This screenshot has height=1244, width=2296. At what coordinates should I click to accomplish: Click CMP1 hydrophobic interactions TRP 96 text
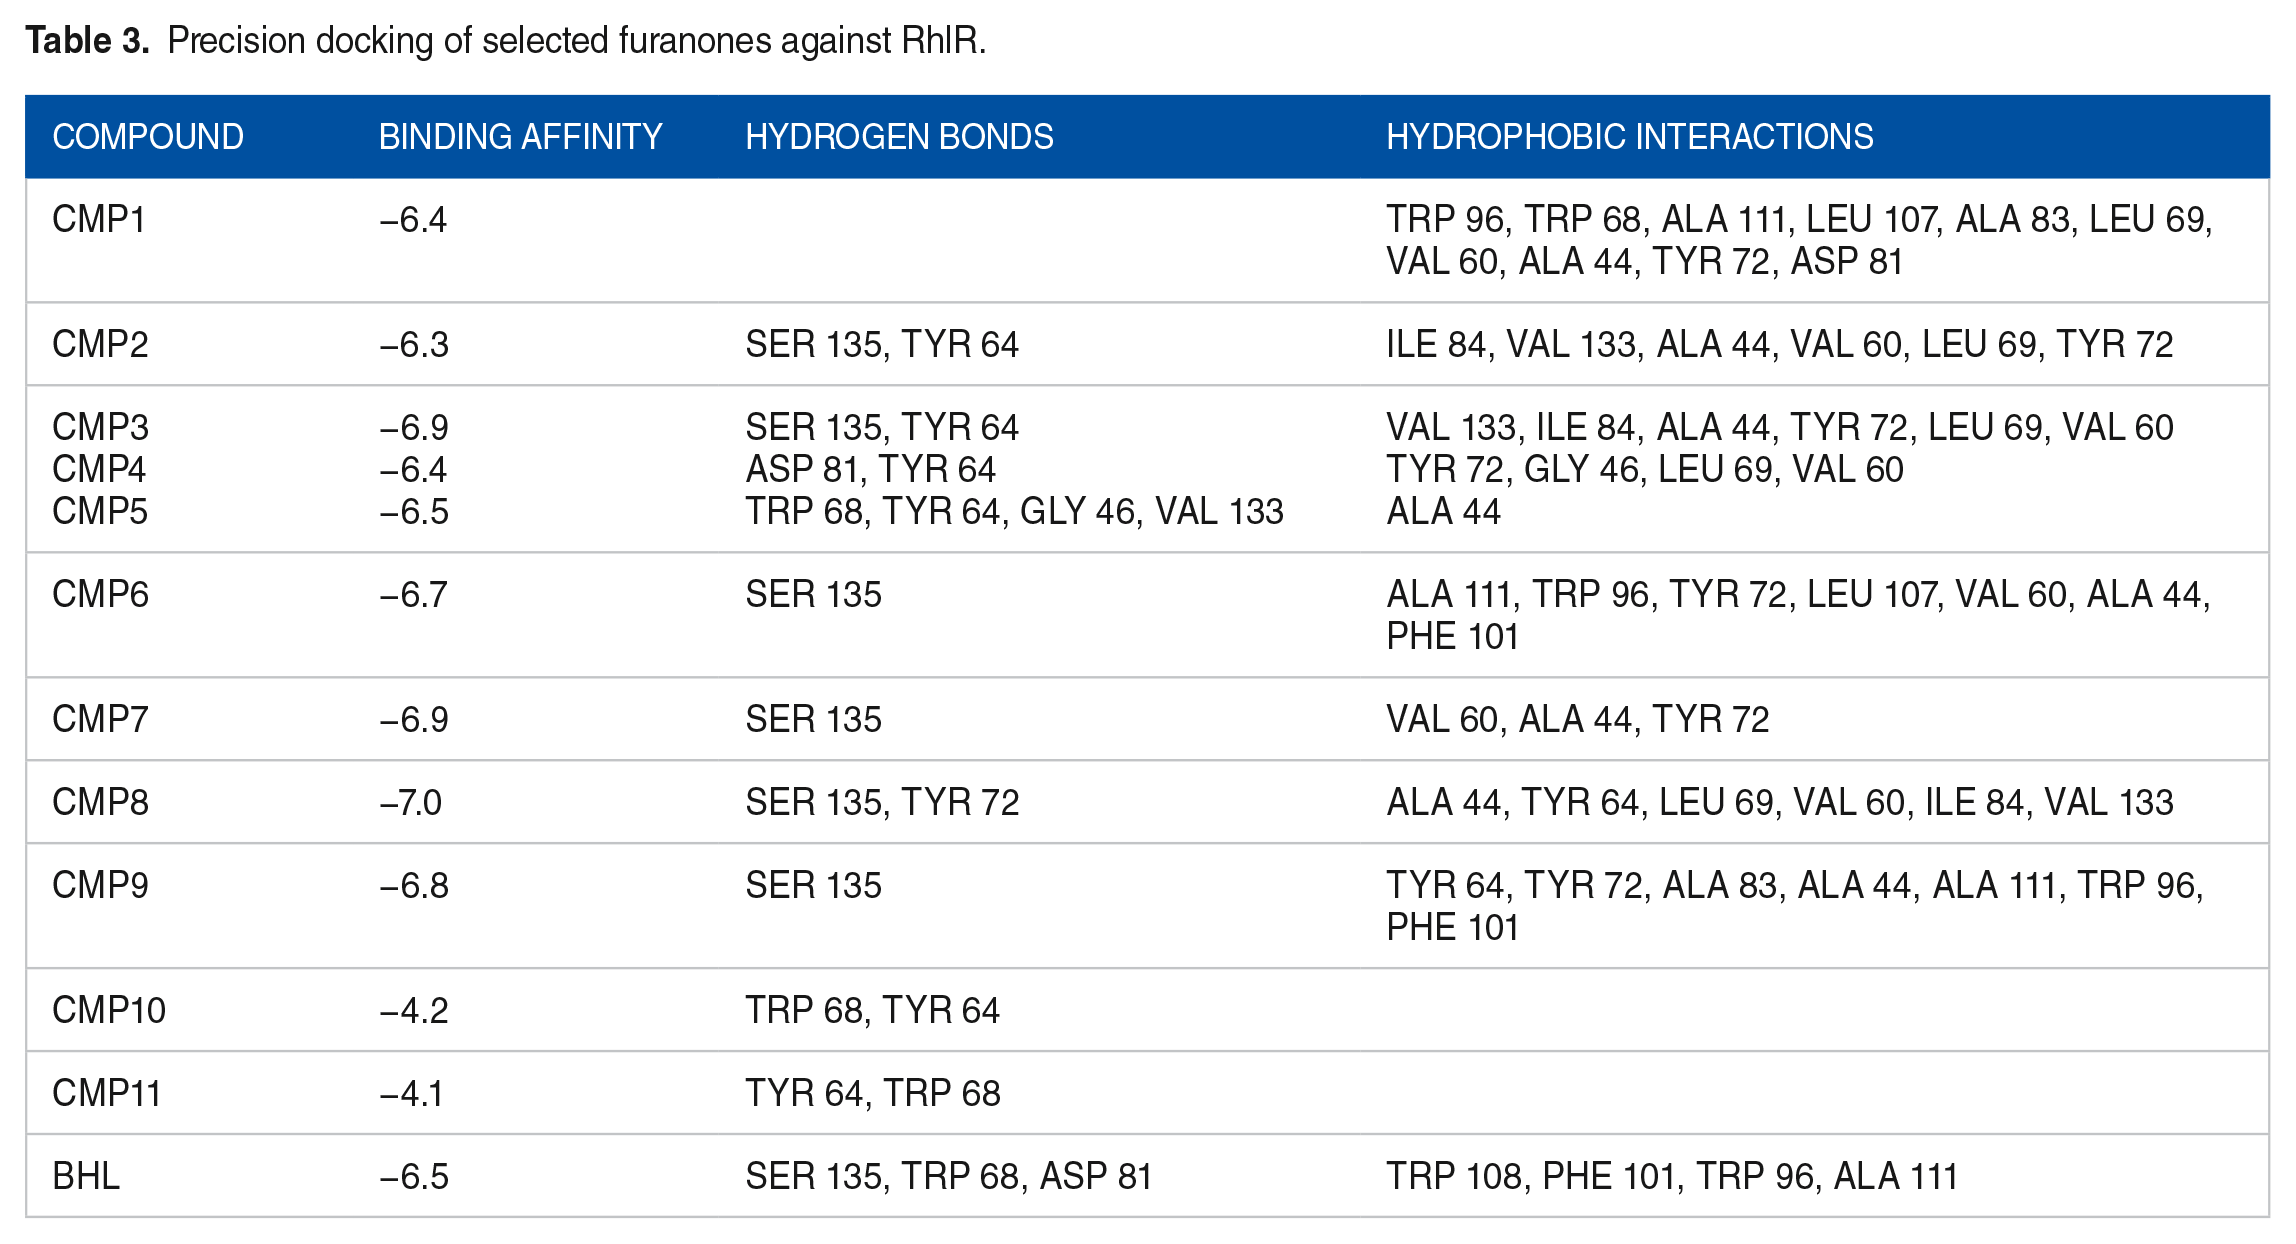coord(1448,219)
